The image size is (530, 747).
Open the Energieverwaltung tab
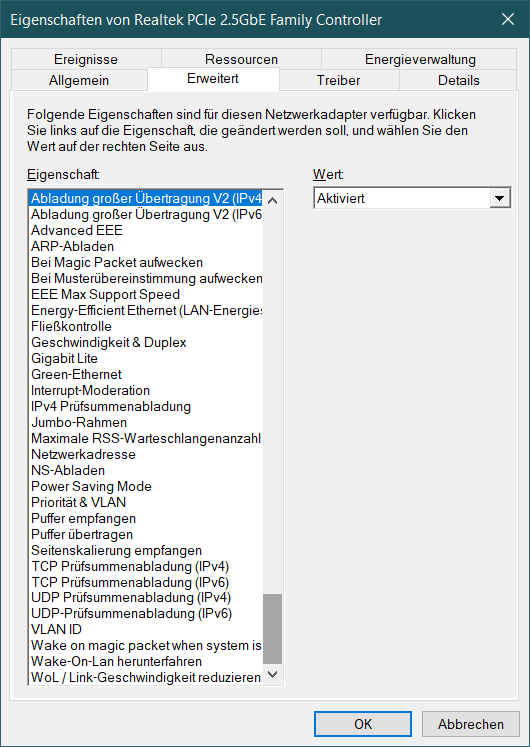click(x=420, y=59)
